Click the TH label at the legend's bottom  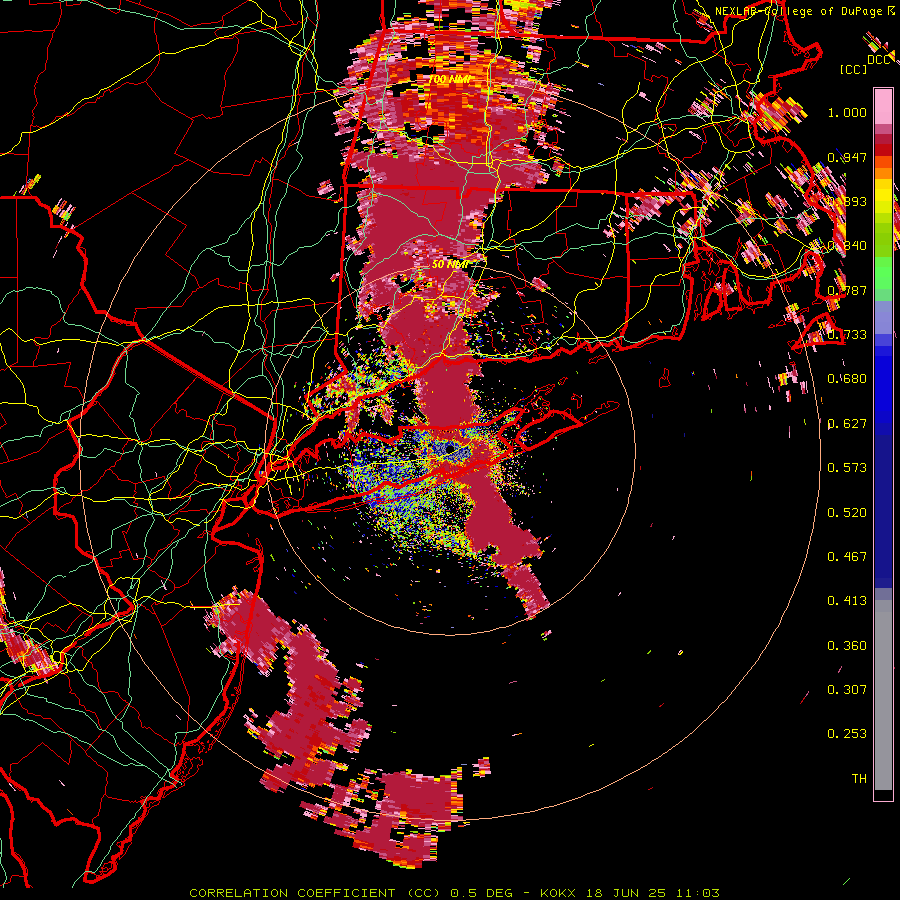[859, 779]
